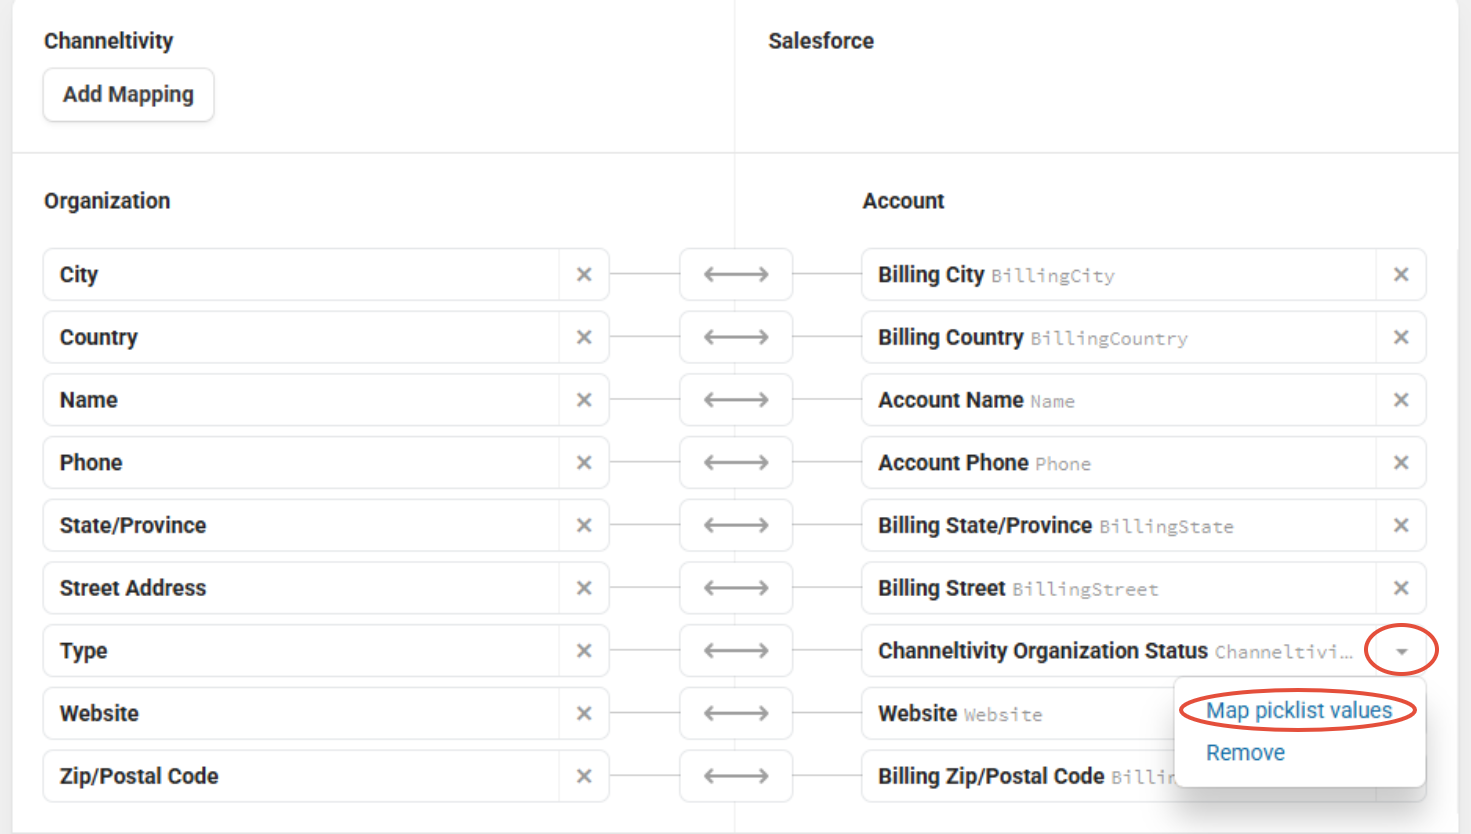The height and width of the screenshot is (834, 1471).
Task: Remove the City field with its X
Action: pyautogui.click(x=584, y=274)
